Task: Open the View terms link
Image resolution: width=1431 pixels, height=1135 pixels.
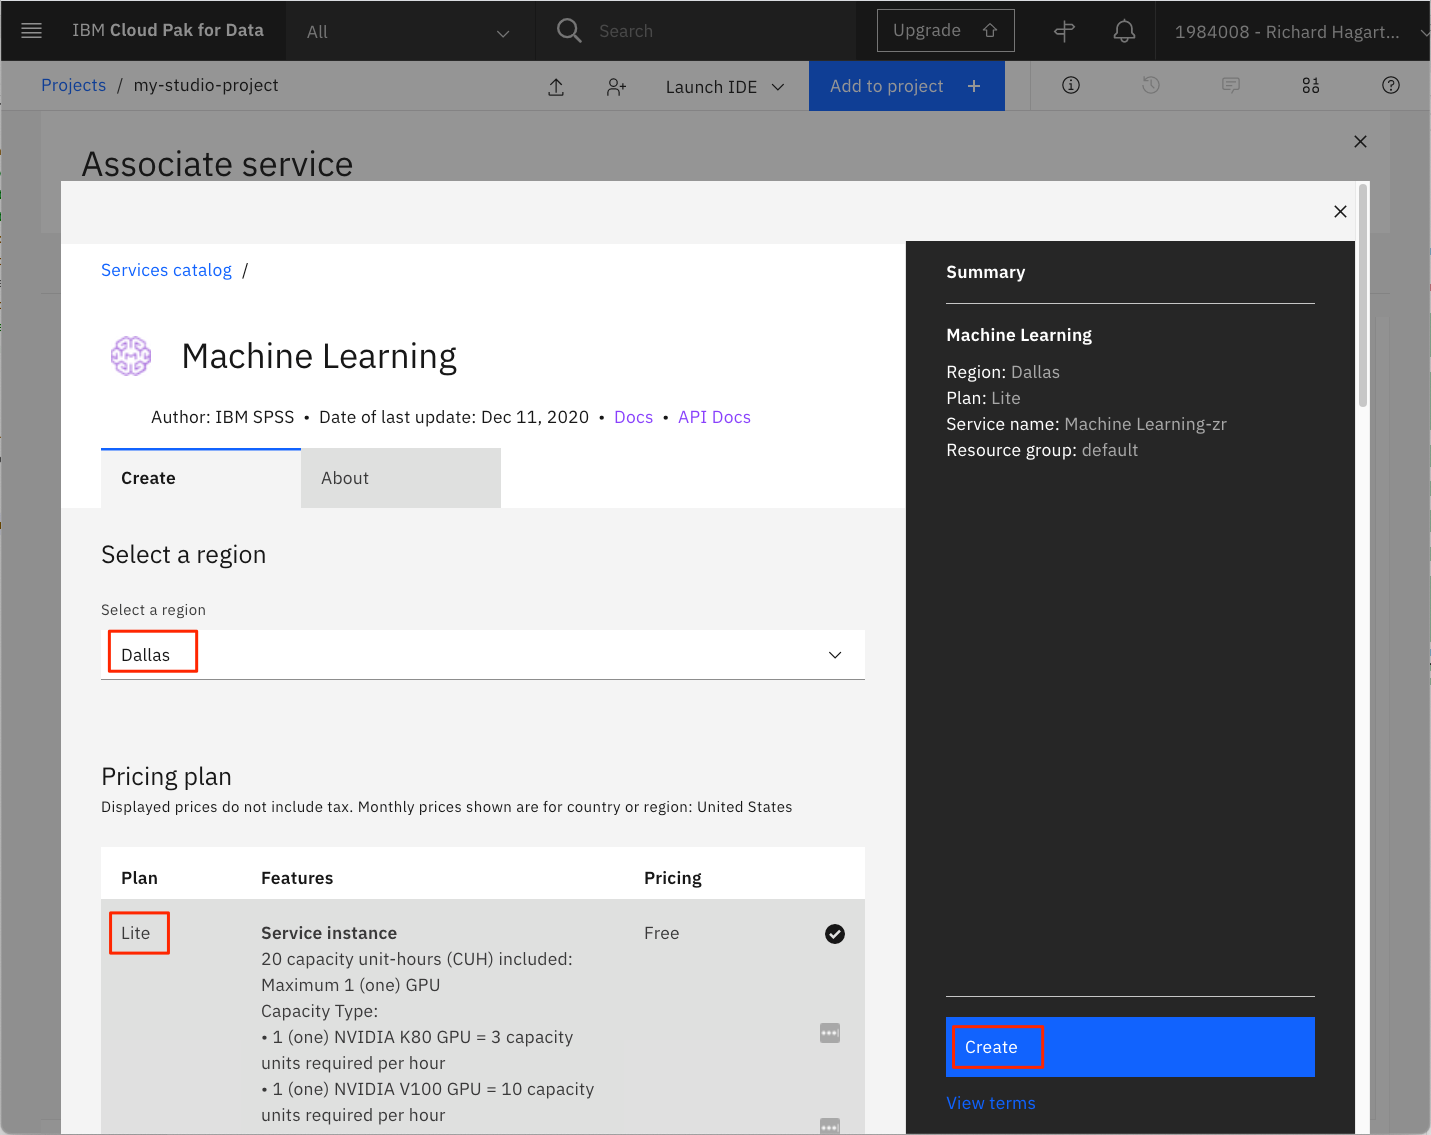Action: click(x=991, y=1103)
